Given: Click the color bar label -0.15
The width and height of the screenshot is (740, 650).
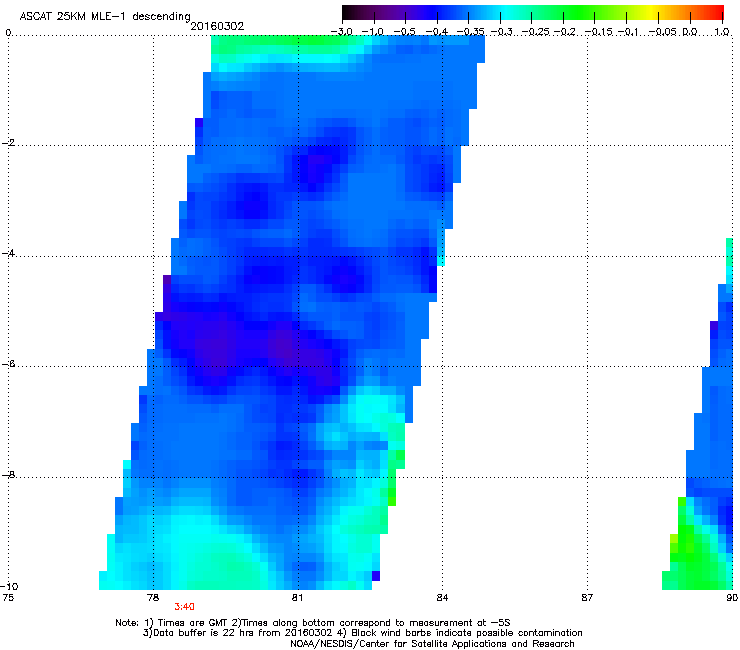Looking at the screenshot, I should tap(598, 32).
